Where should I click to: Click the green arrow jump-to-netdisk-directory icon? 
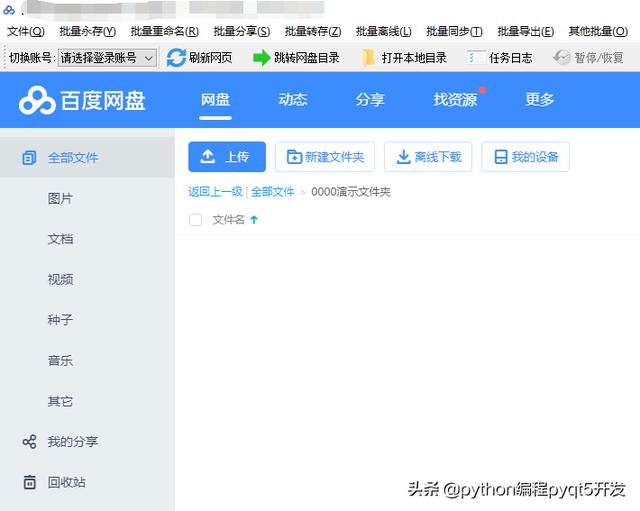(262, 58)
